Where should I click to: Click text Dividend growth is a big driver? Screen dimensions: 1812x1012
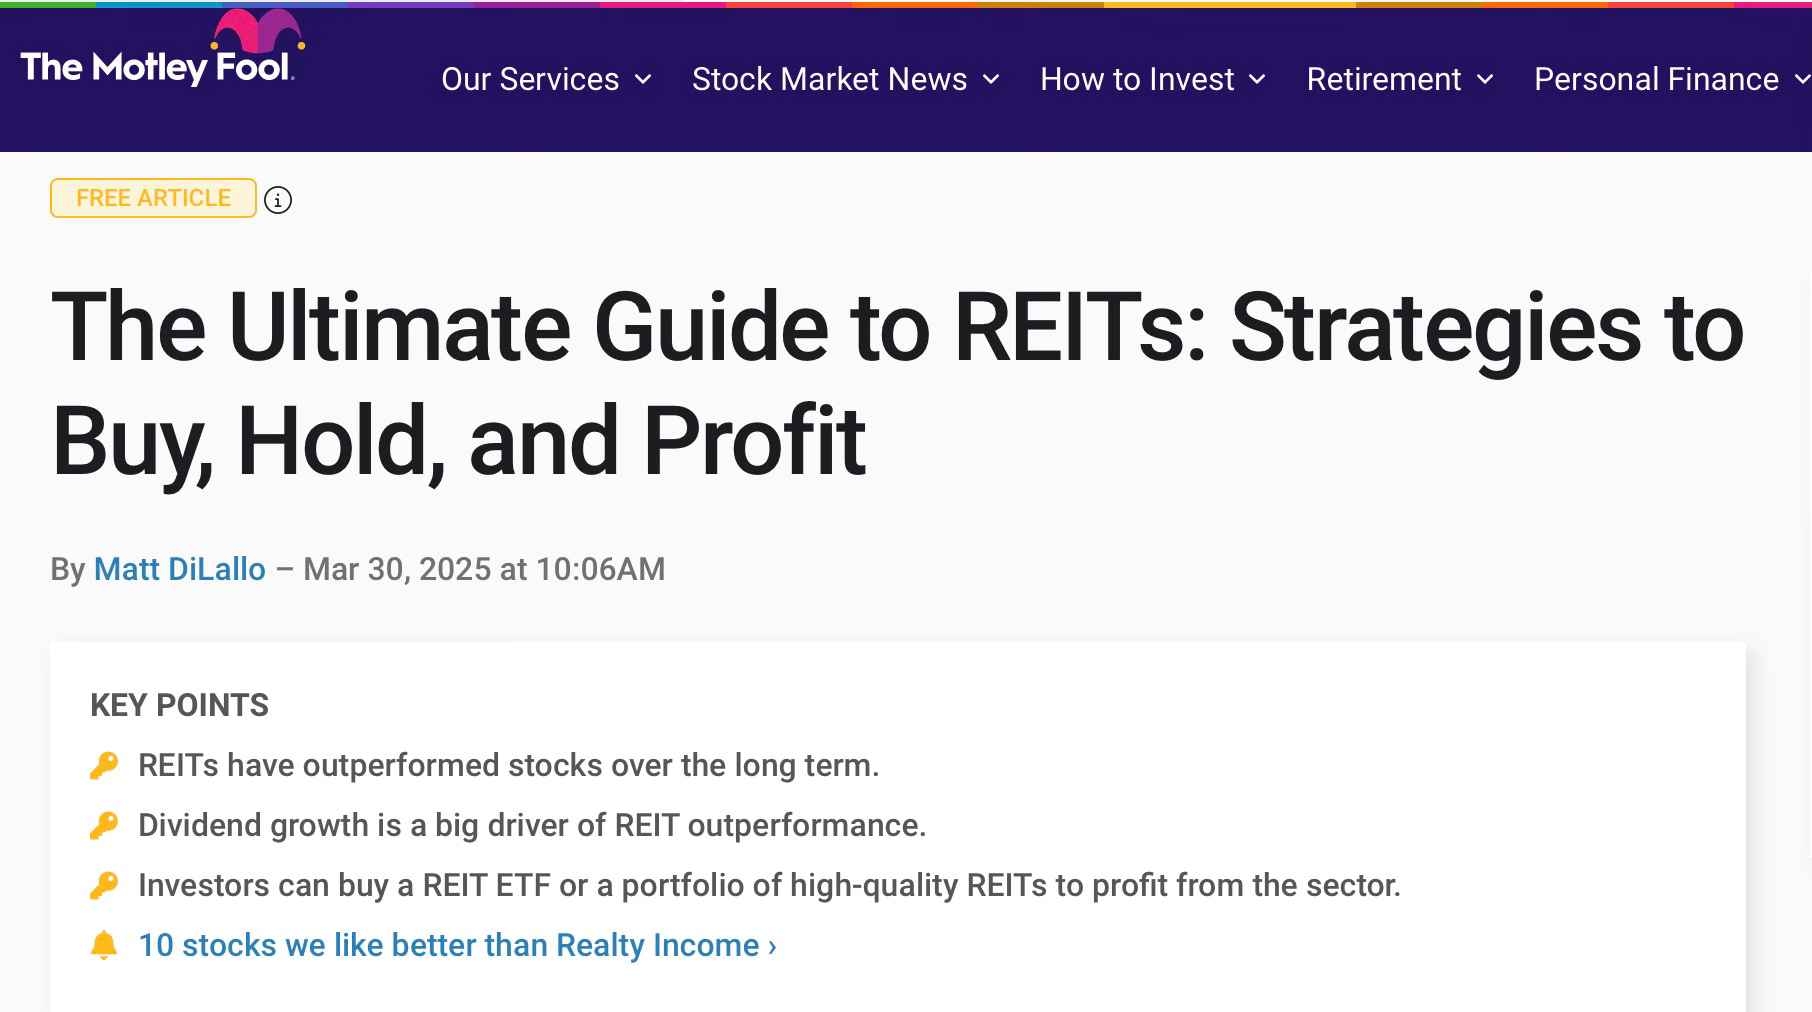(x=532, y=825)
